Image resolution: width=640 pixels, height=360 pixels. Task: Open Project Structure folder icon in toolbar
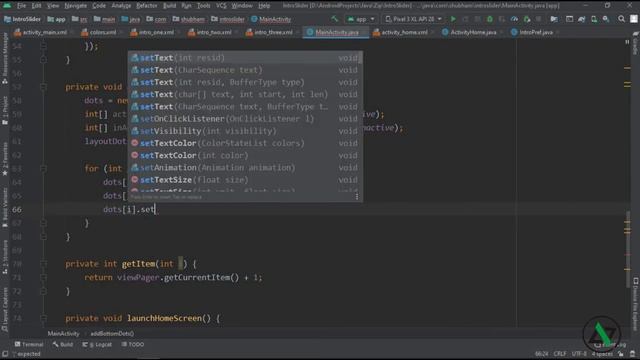tap(554, 19)
